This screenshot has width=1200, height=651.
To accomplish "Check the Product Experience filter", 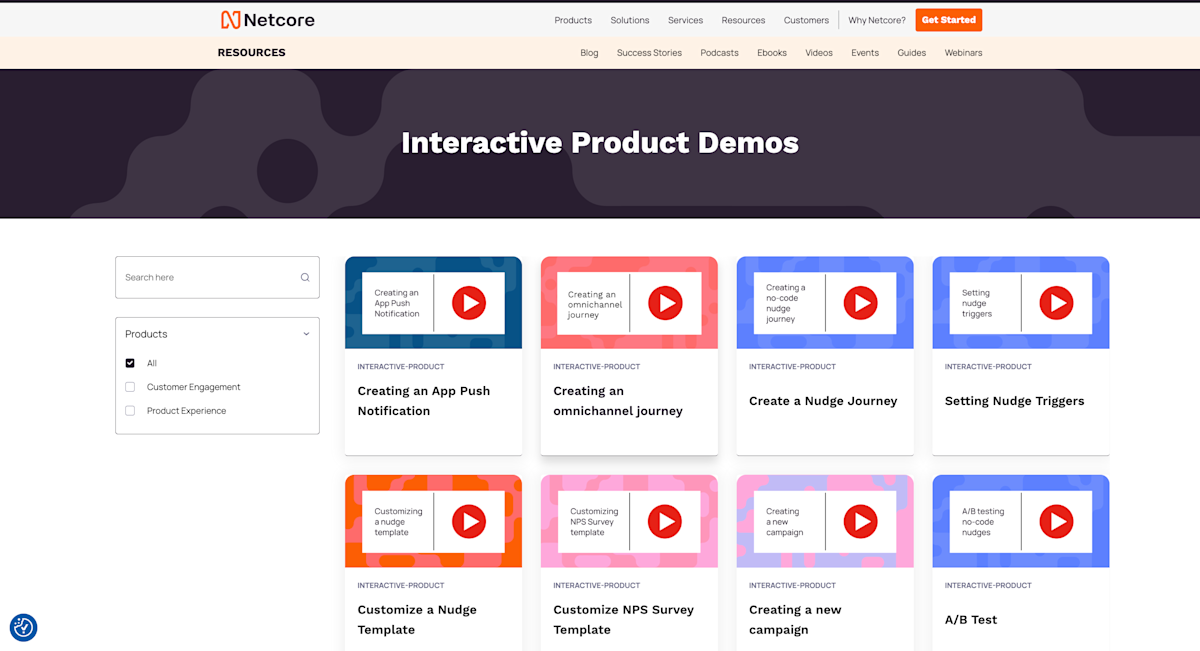I will pyautogui.click(x=130, y=411).
